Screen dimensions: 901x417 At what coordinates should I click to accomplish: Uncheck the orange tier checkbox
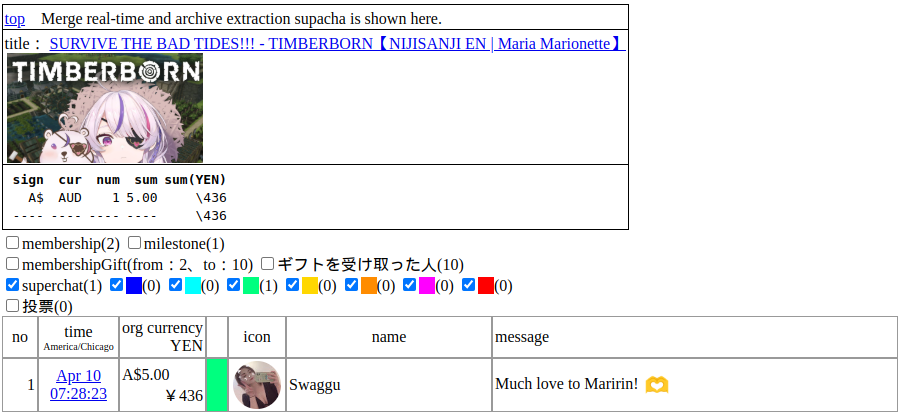point(352,284)
